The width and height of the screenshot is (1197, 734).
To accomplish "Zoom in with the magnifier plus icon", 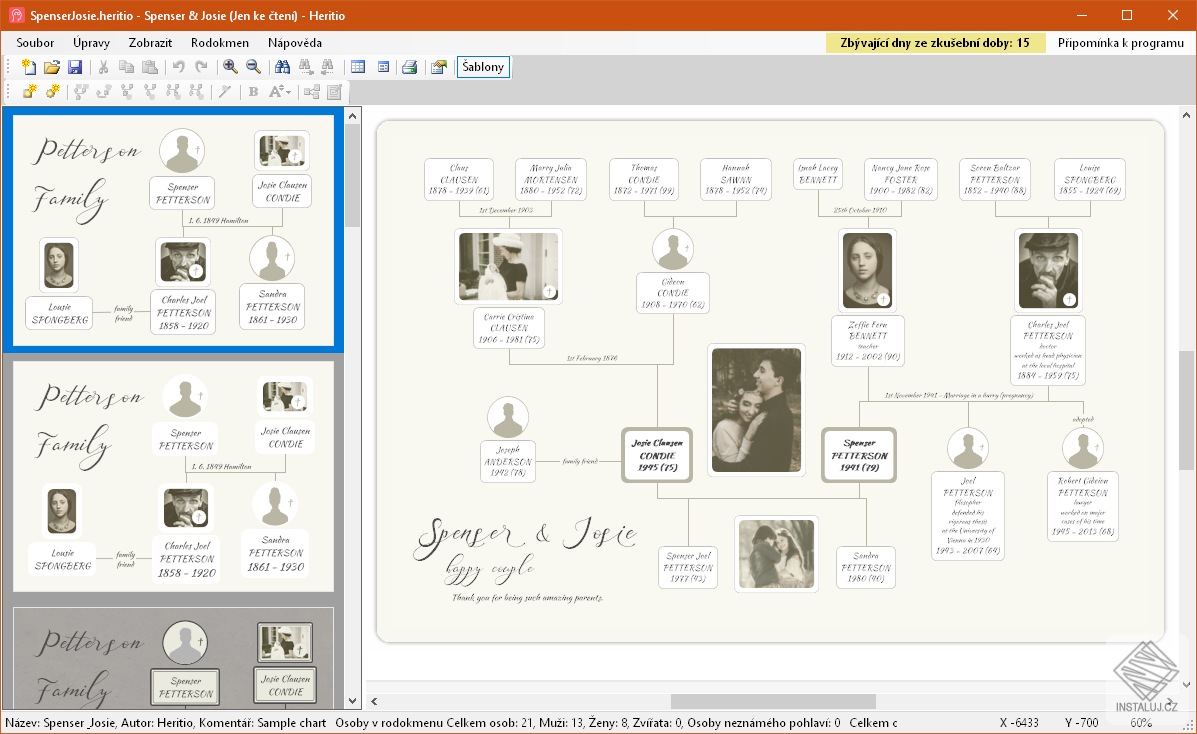I will tap(230, 67).
